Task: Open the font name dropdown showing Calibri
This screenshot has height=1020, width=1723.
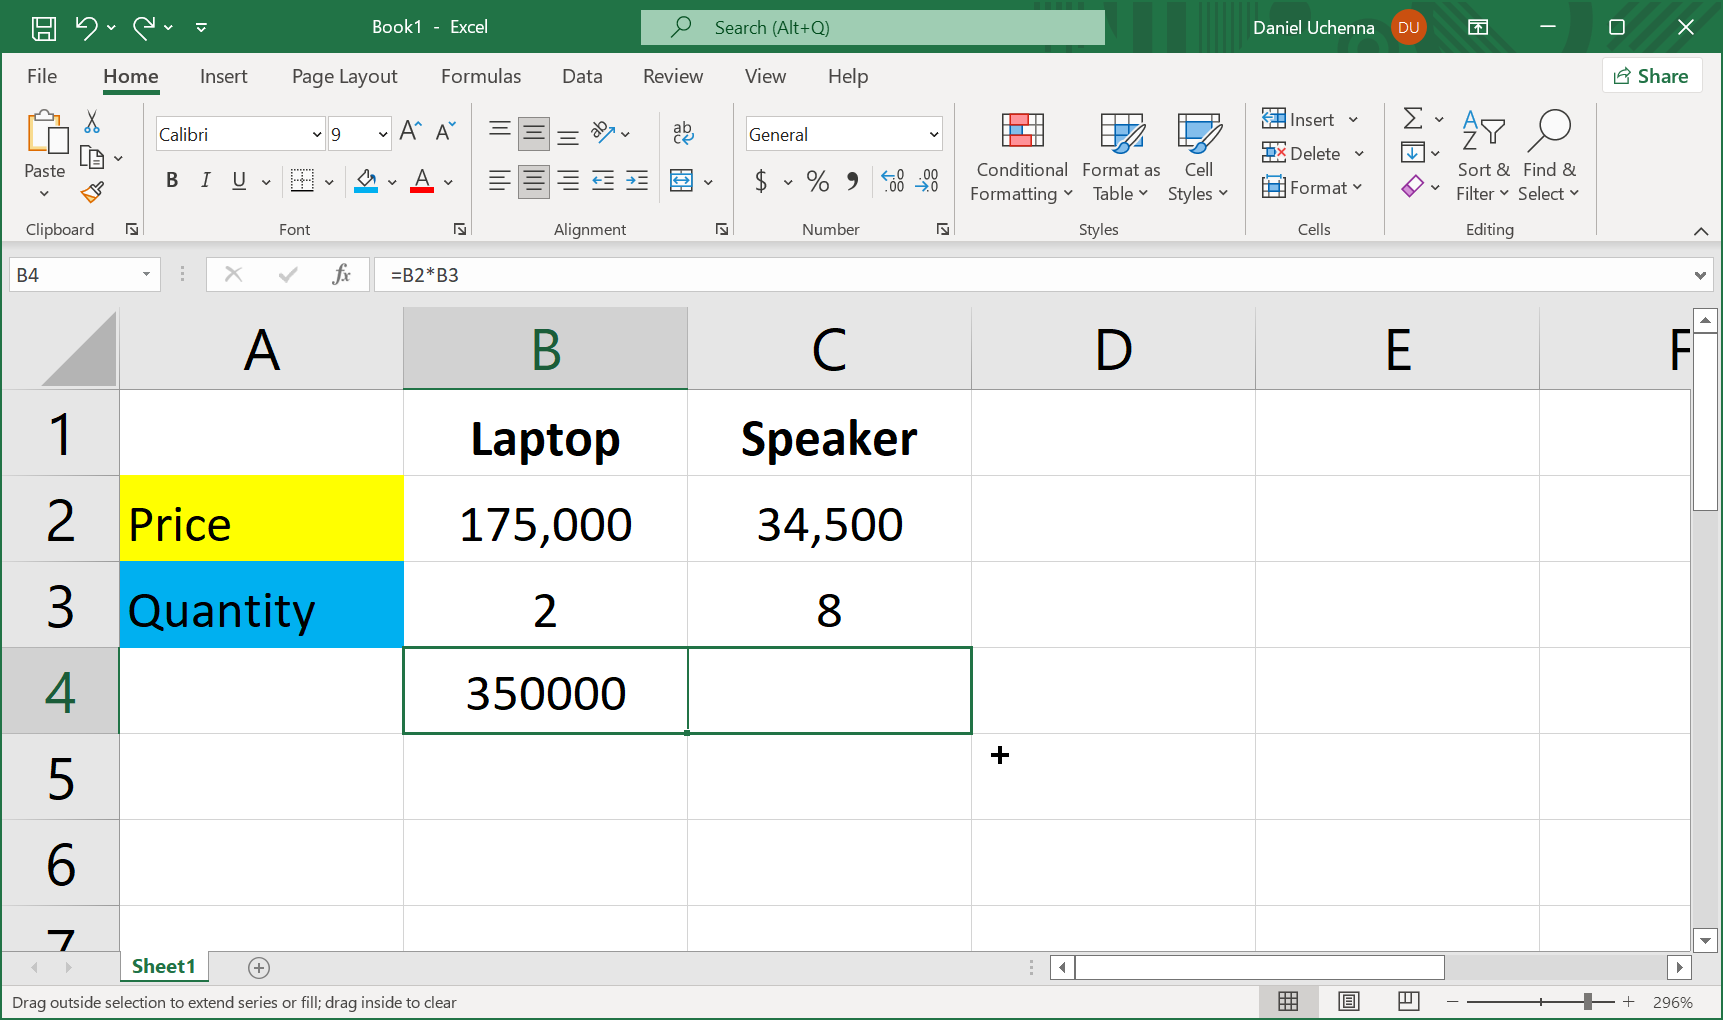Action: point(317,134)
